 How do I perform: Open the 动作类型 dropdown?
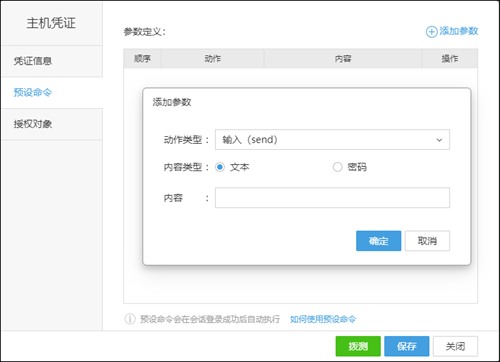(332, 140)
